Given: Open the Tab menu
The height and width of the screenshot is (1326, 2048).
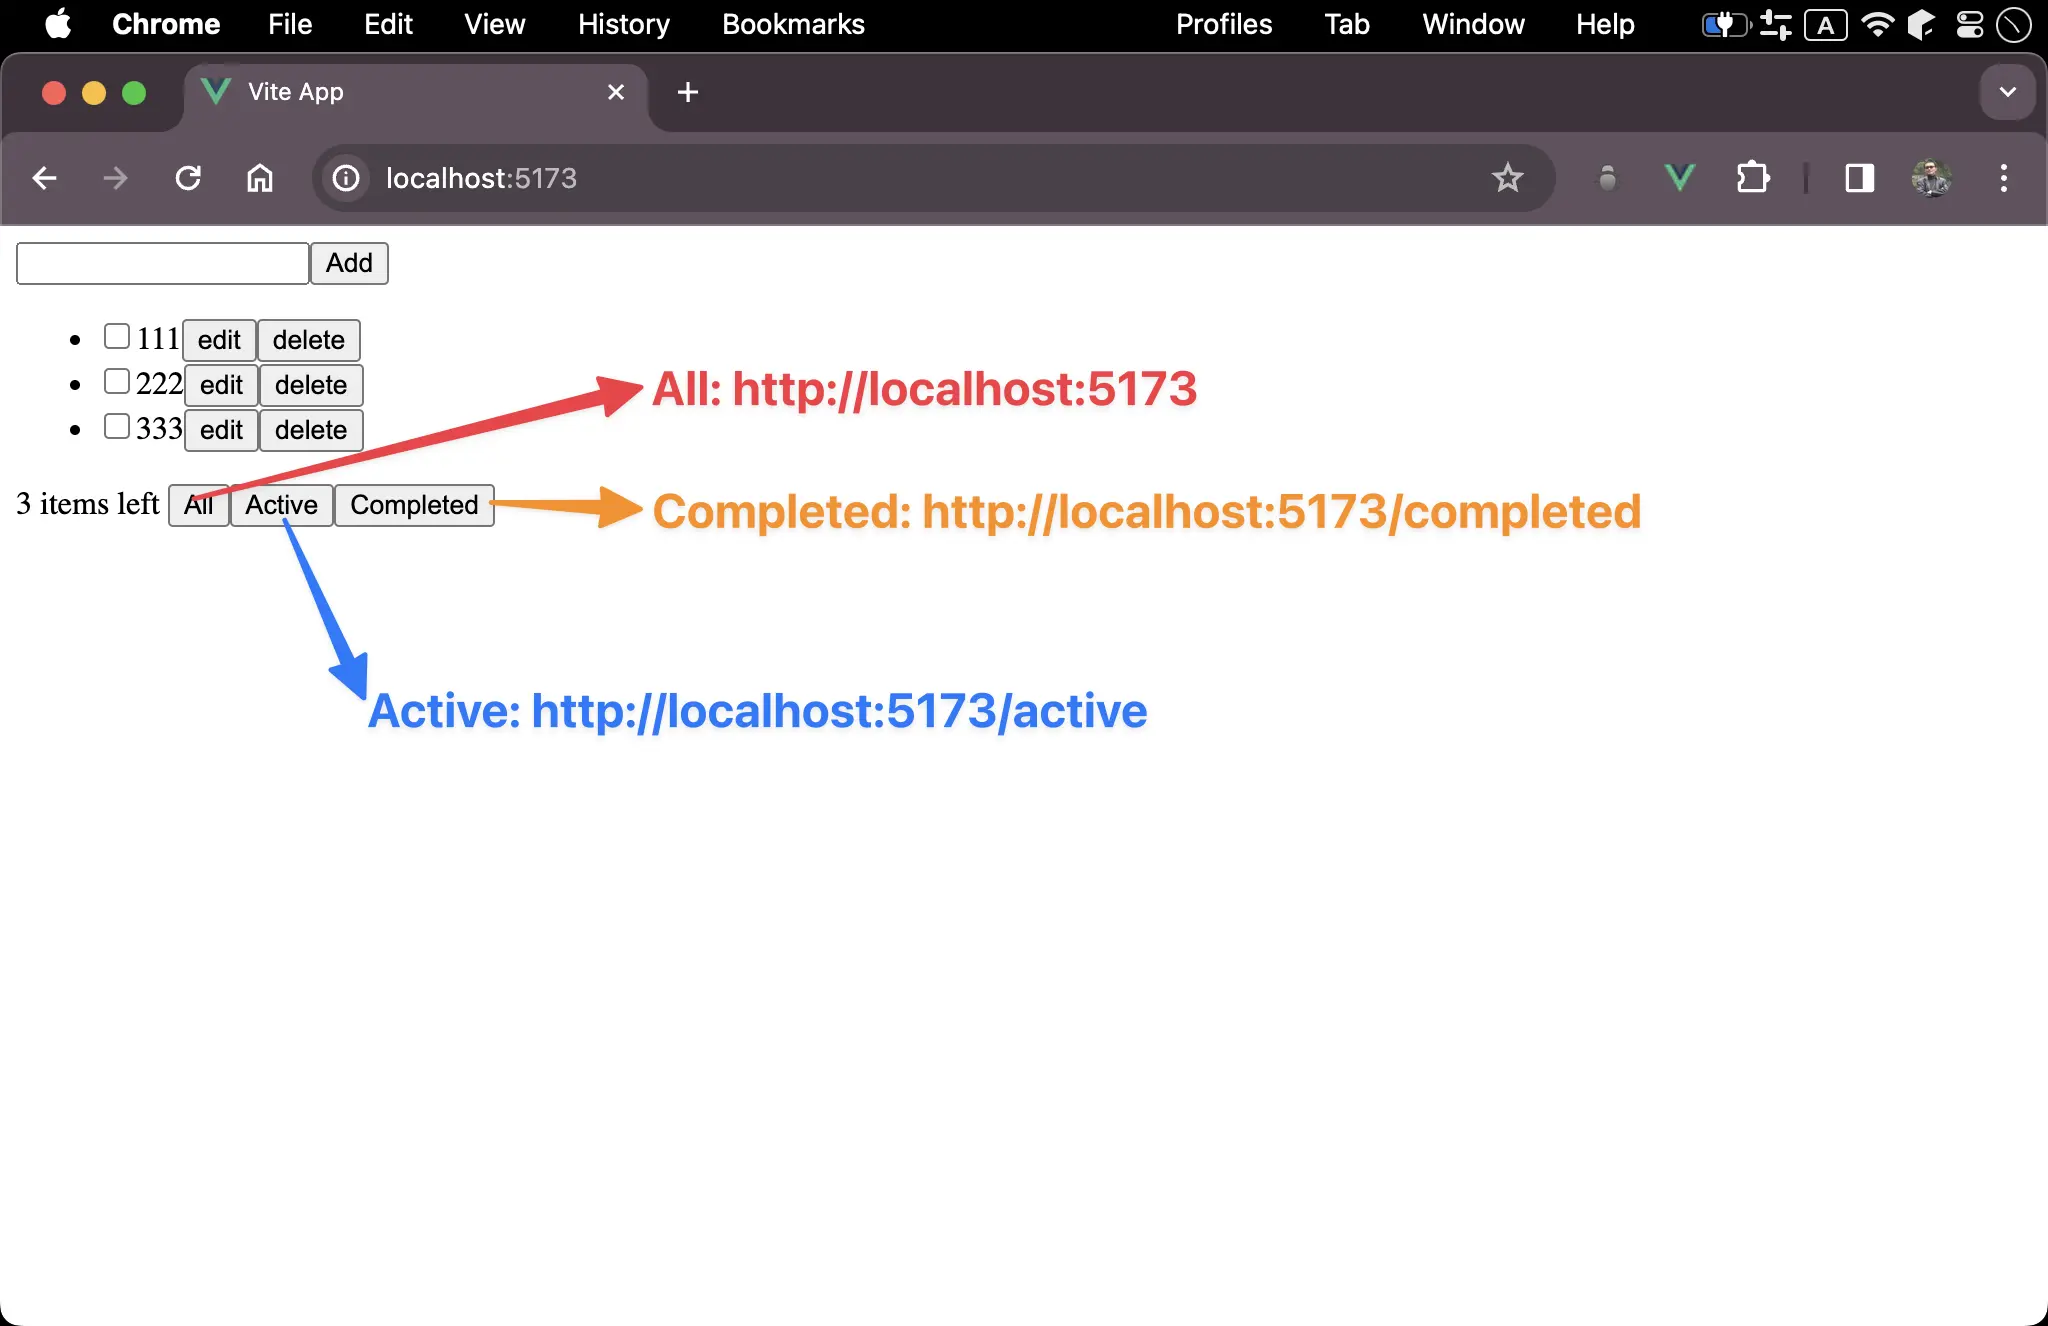Looking at the screenshot, I should click(1347, 24).
